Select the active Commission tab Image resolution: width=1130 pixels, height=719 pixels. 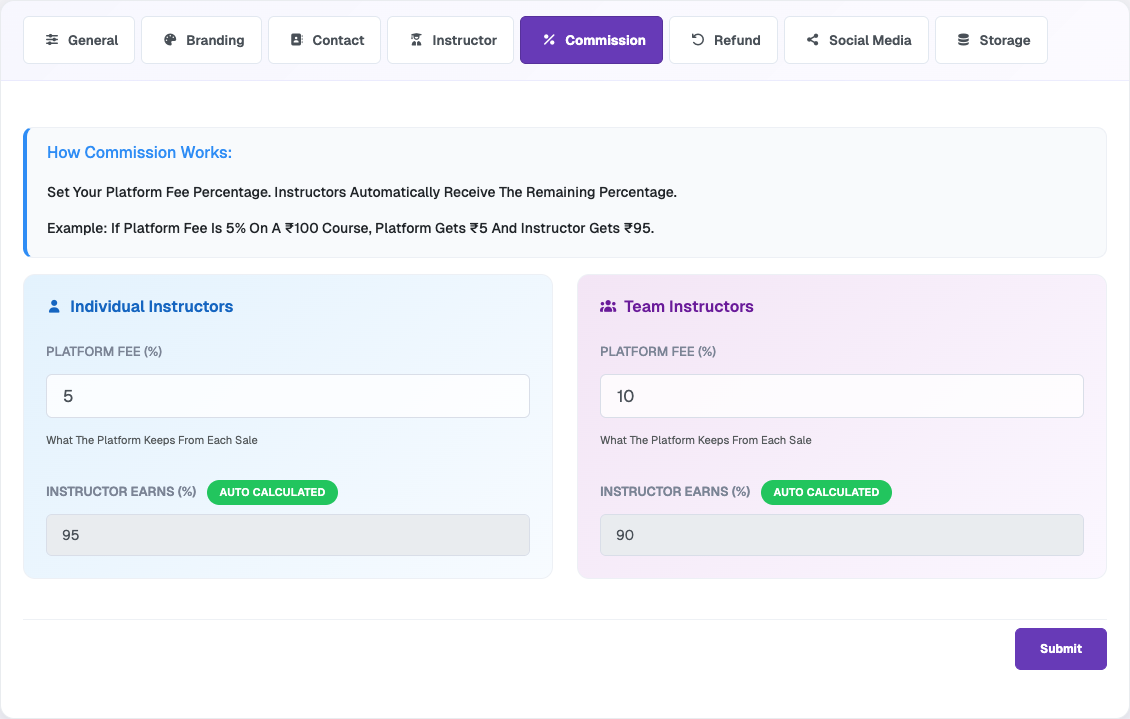[x=592, y=40]
